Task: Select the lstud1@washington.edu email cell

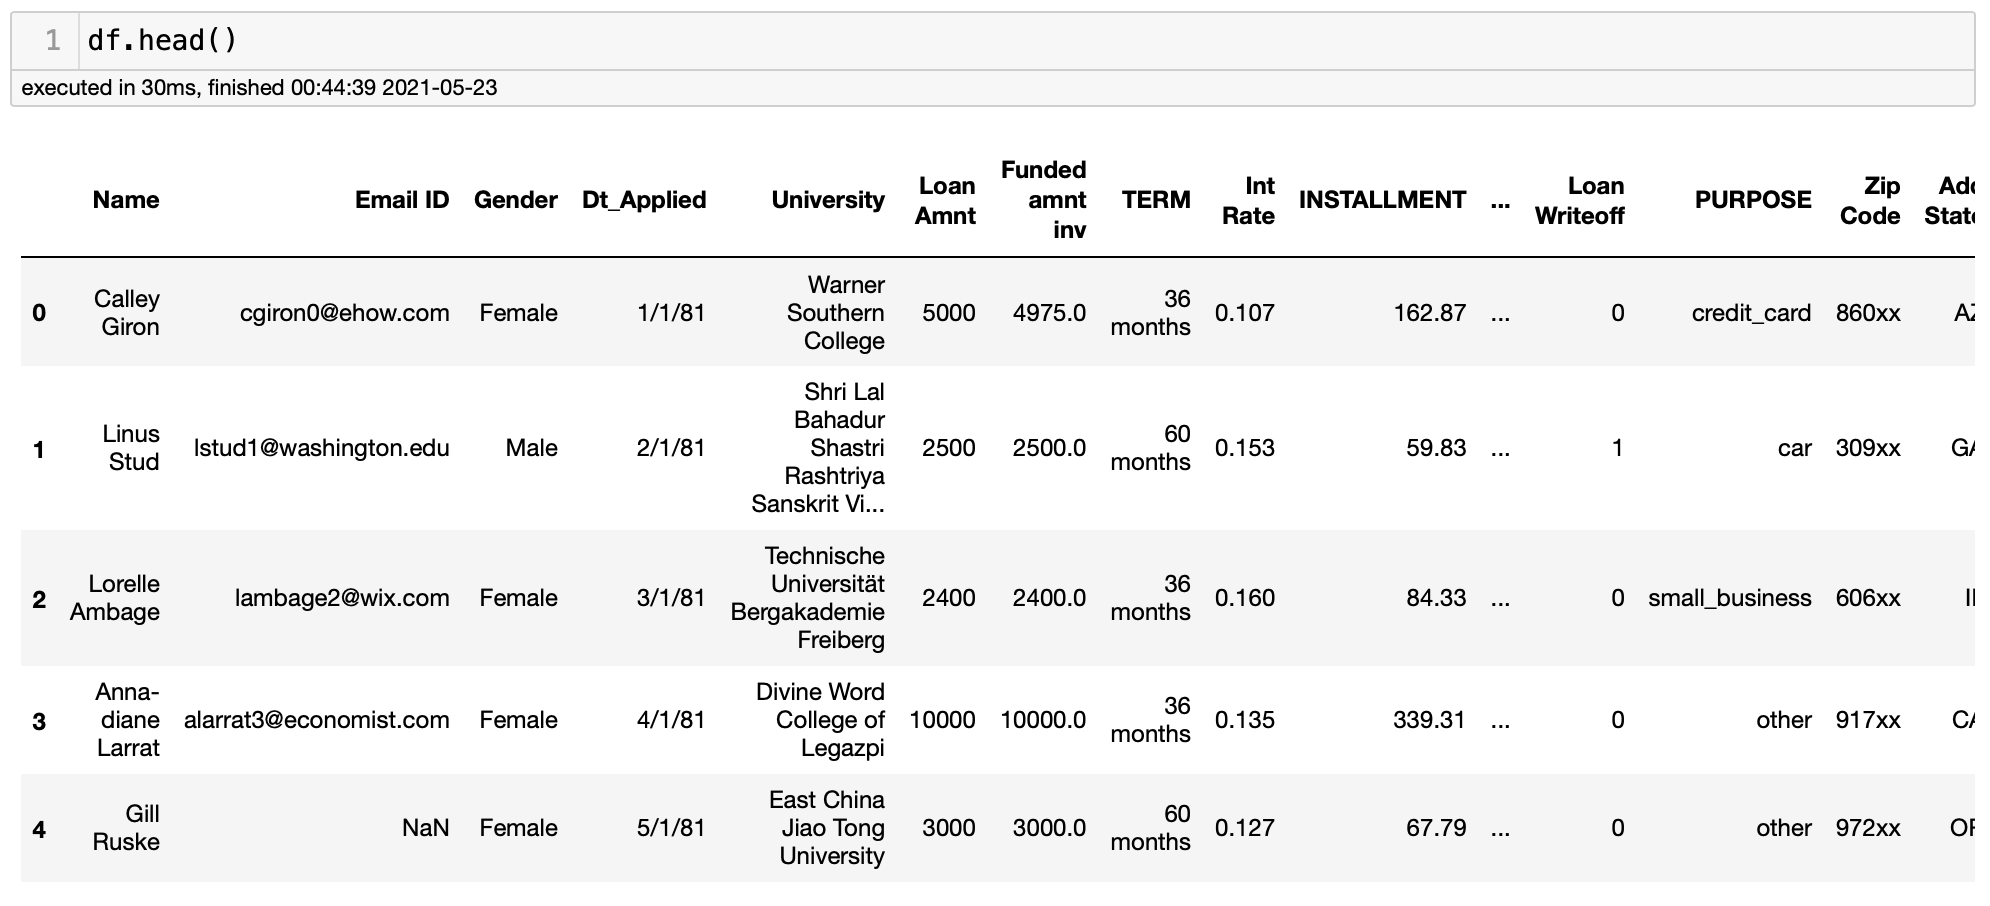Action: [x=322, y=448]
